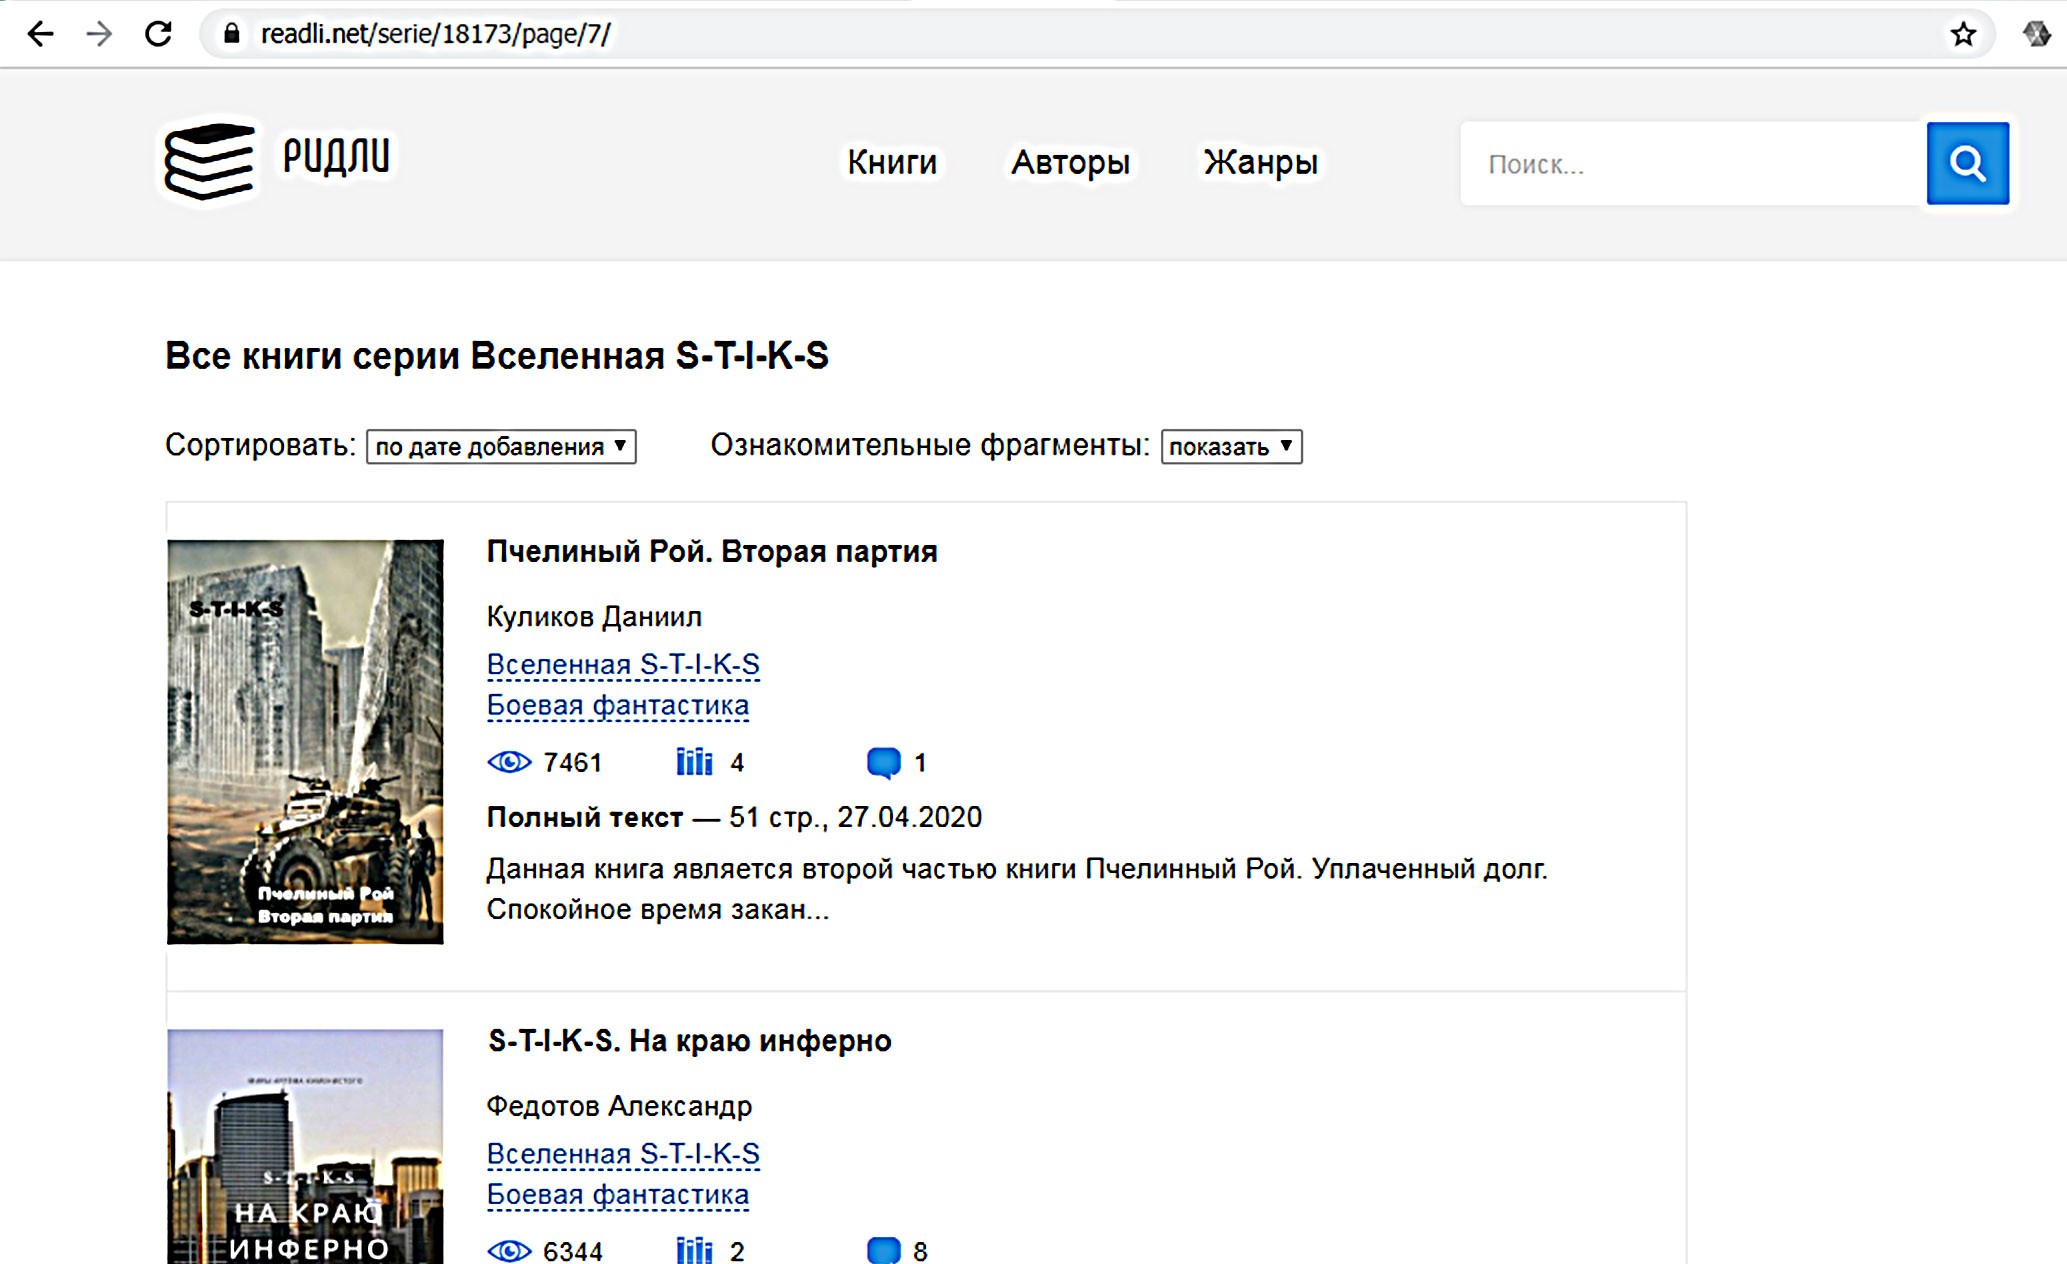This screenshot has width=2067, height=1264.
Task: Select the bookshelf icon beside the count 2
Action: pos(694,1251)
